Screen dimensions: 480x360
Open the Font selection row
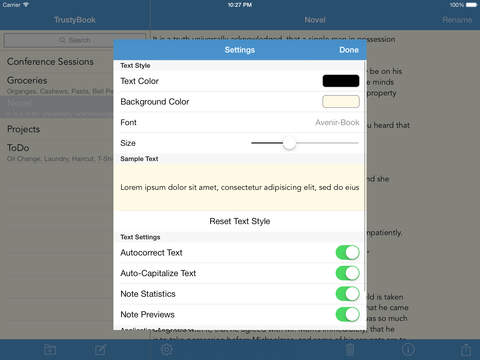pyautogui.click(x=239, y=123)
